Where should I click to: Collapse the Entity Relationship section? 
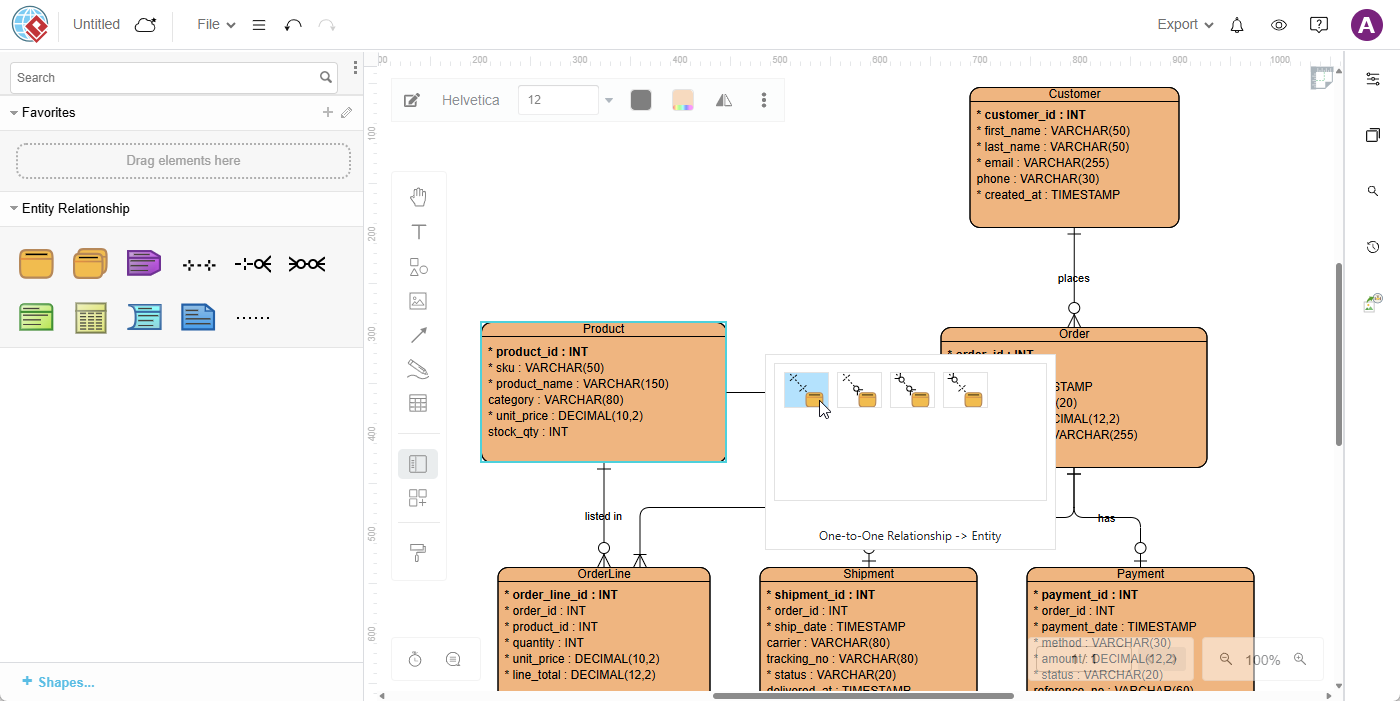(x=14, y=209)
